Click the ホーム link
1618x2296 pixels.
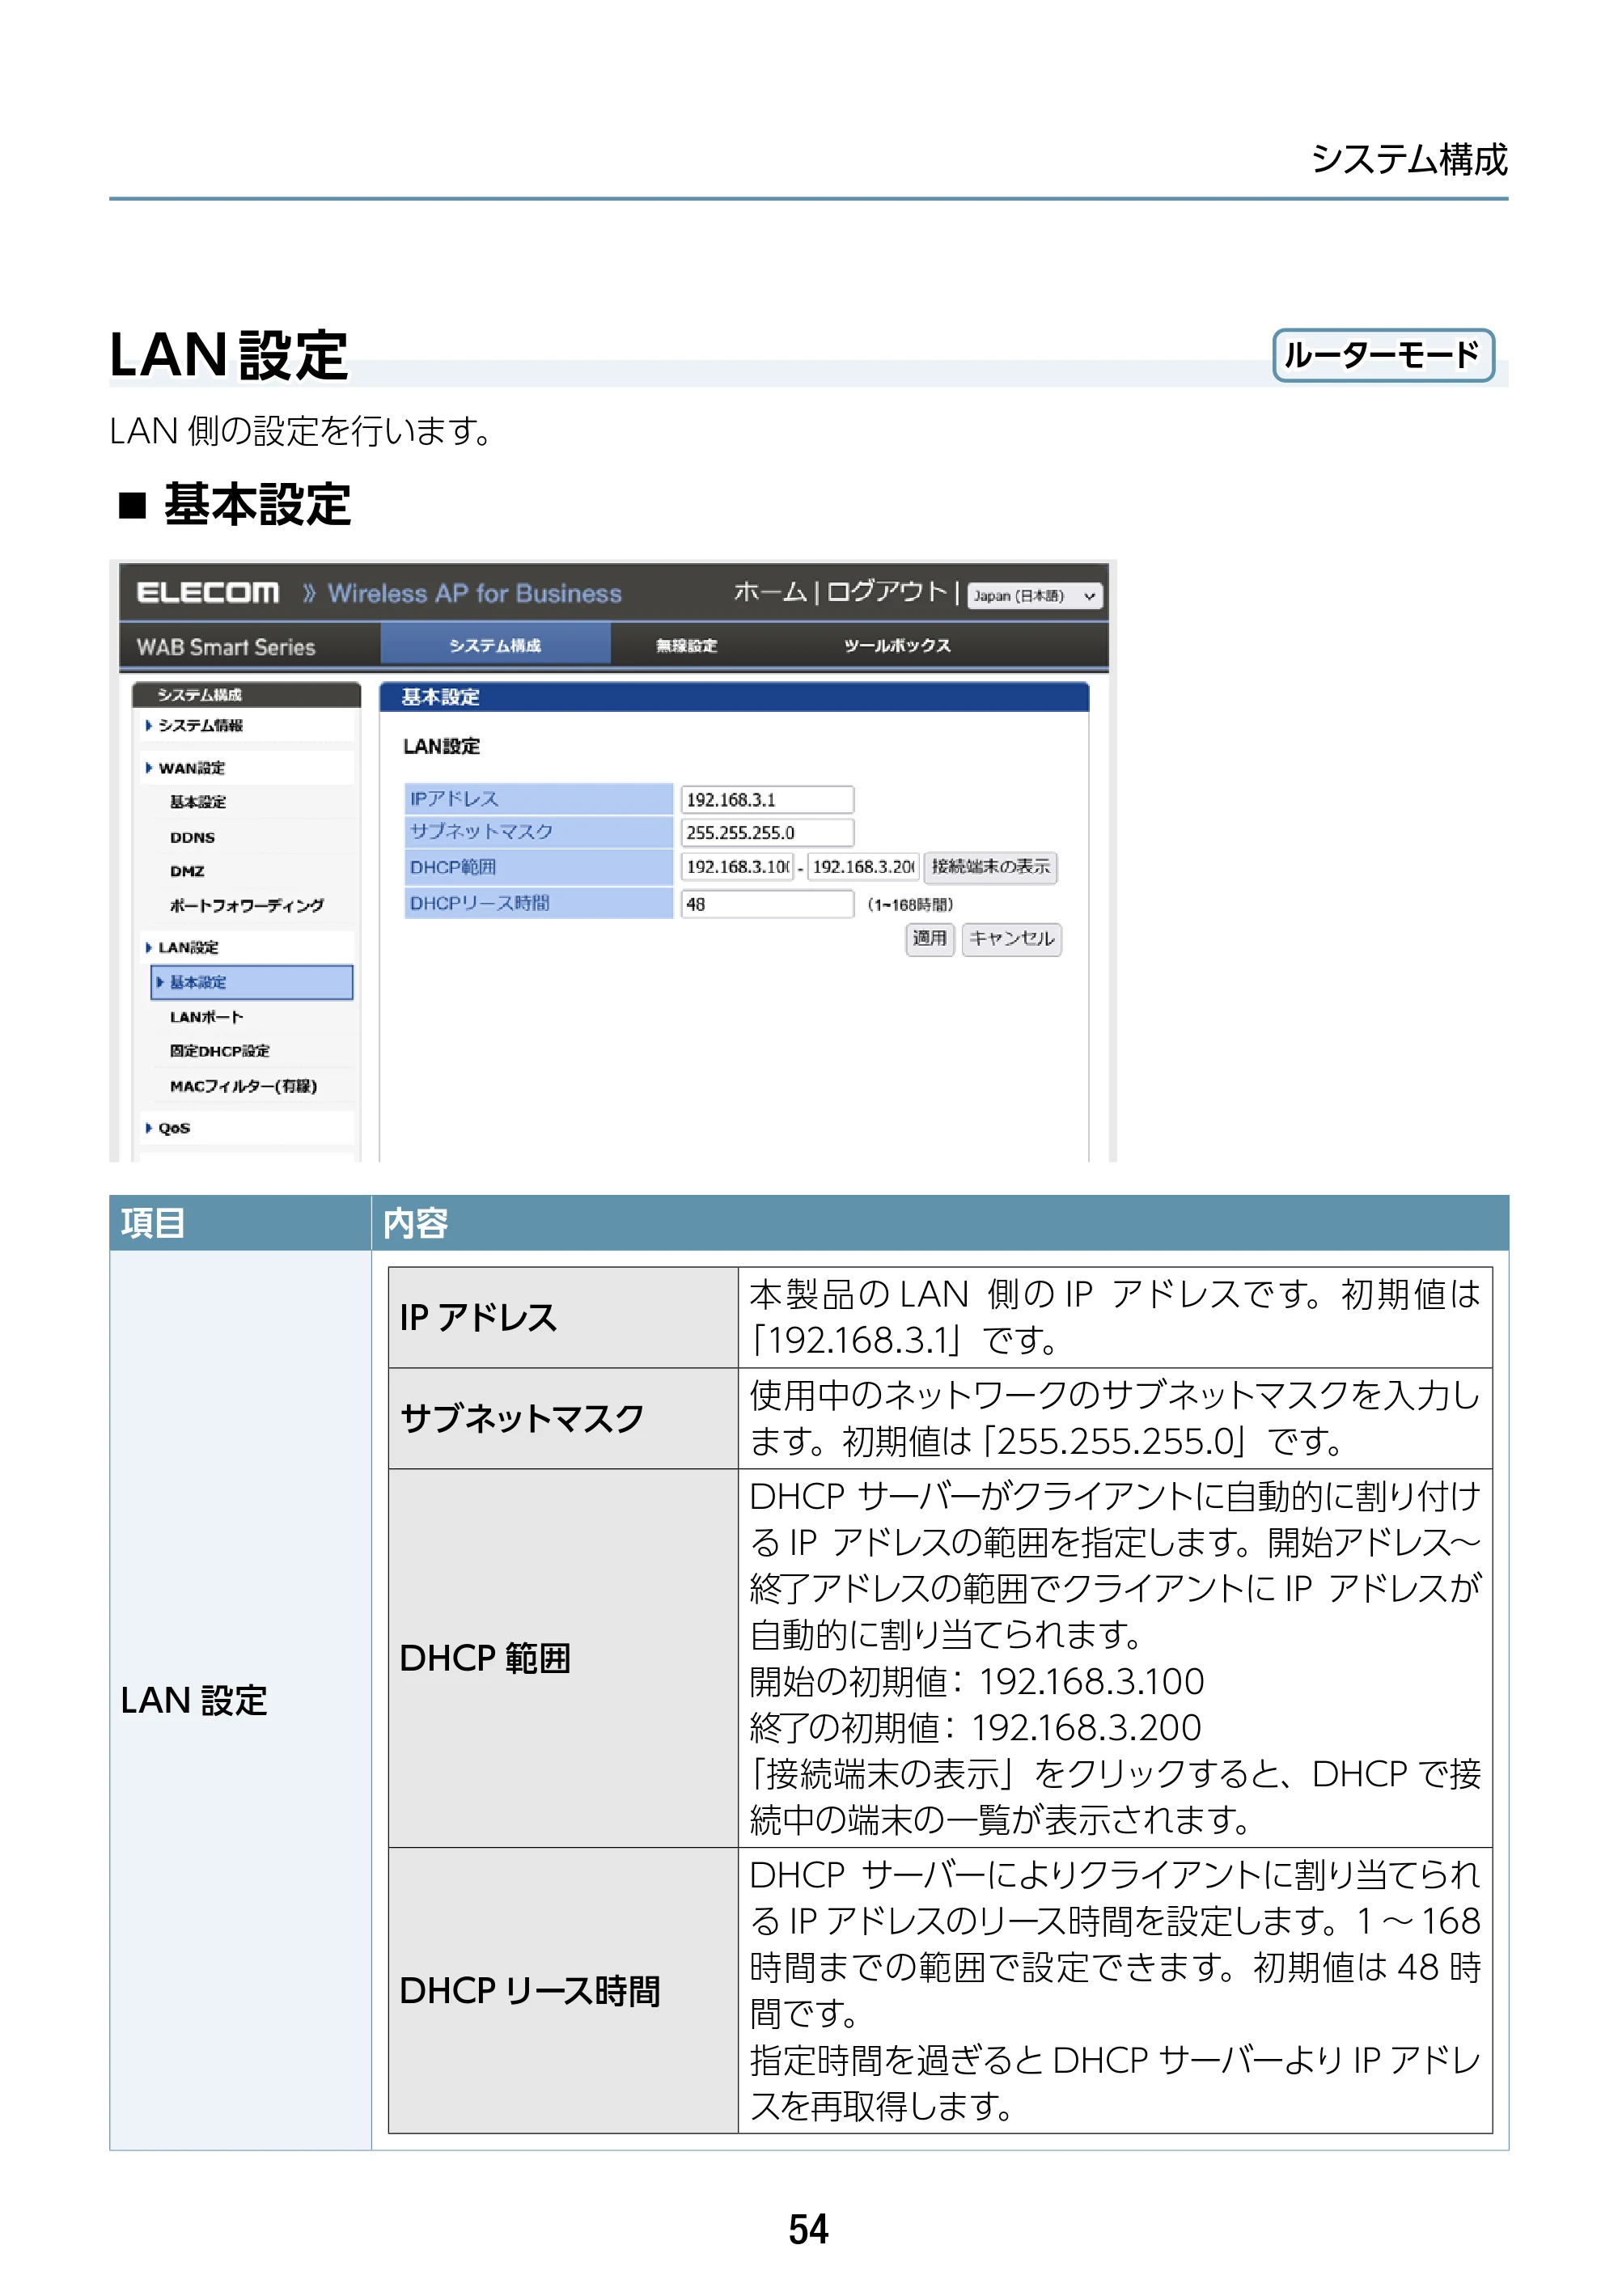[x=770, y=592]
